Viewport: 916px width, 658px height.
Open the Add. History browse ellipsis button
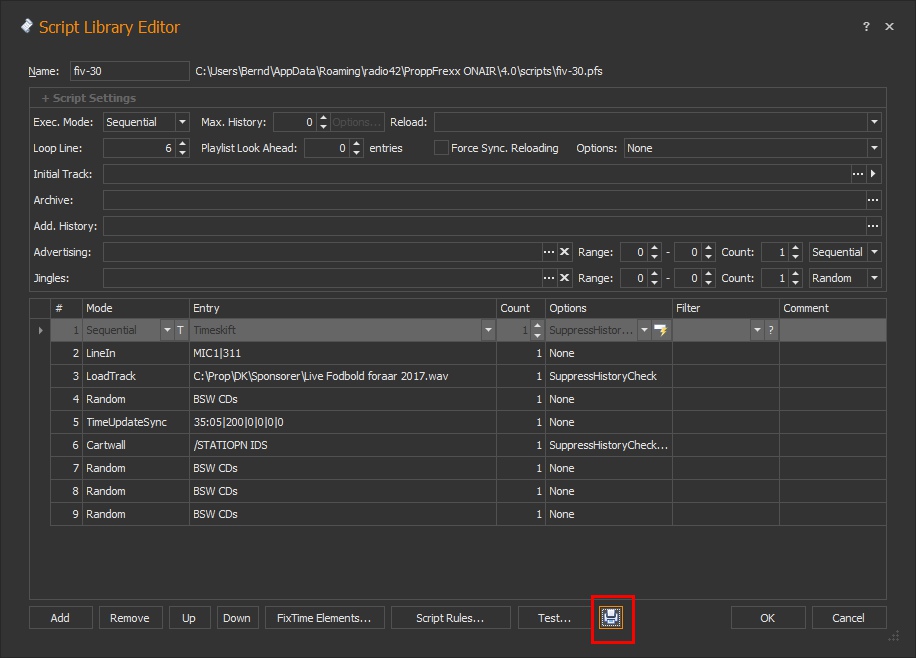[x=873, y=226]
